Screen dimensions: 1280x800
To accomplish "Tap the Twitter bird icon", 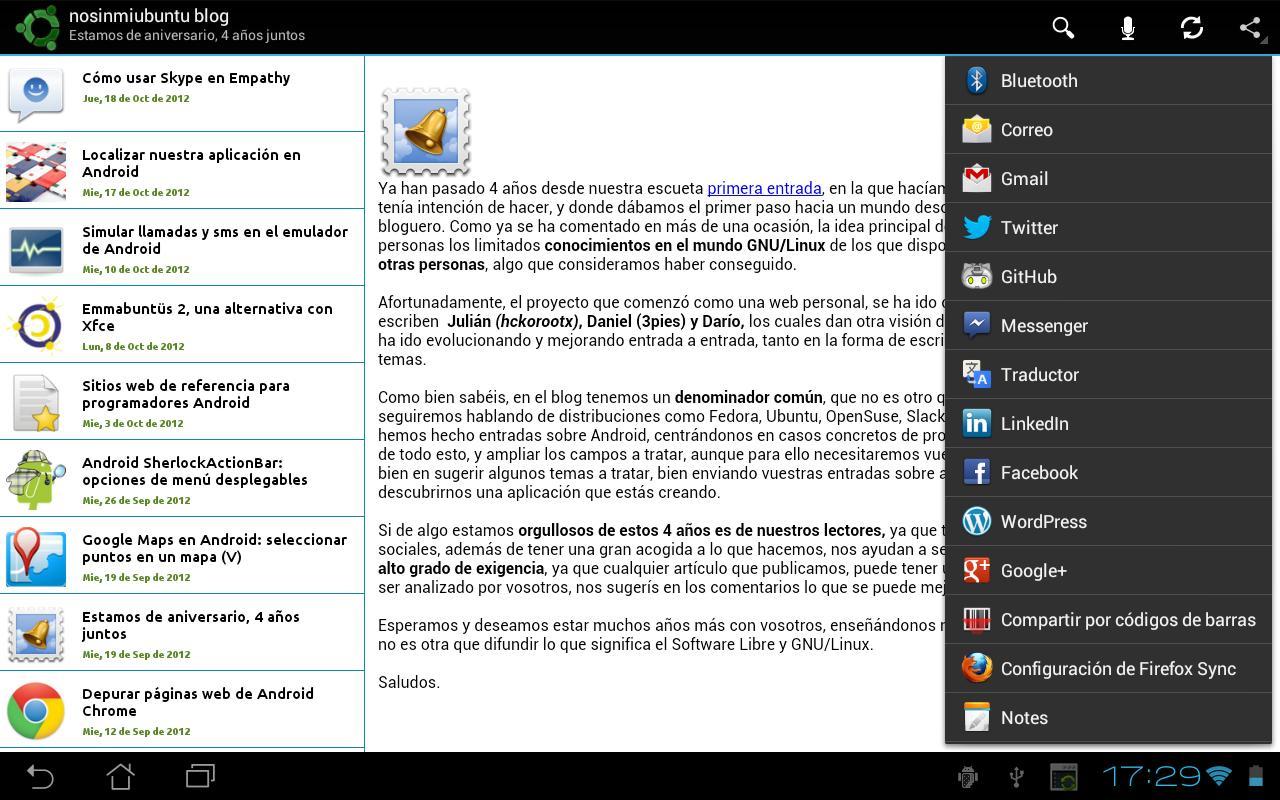I will (x=976, y=227).
